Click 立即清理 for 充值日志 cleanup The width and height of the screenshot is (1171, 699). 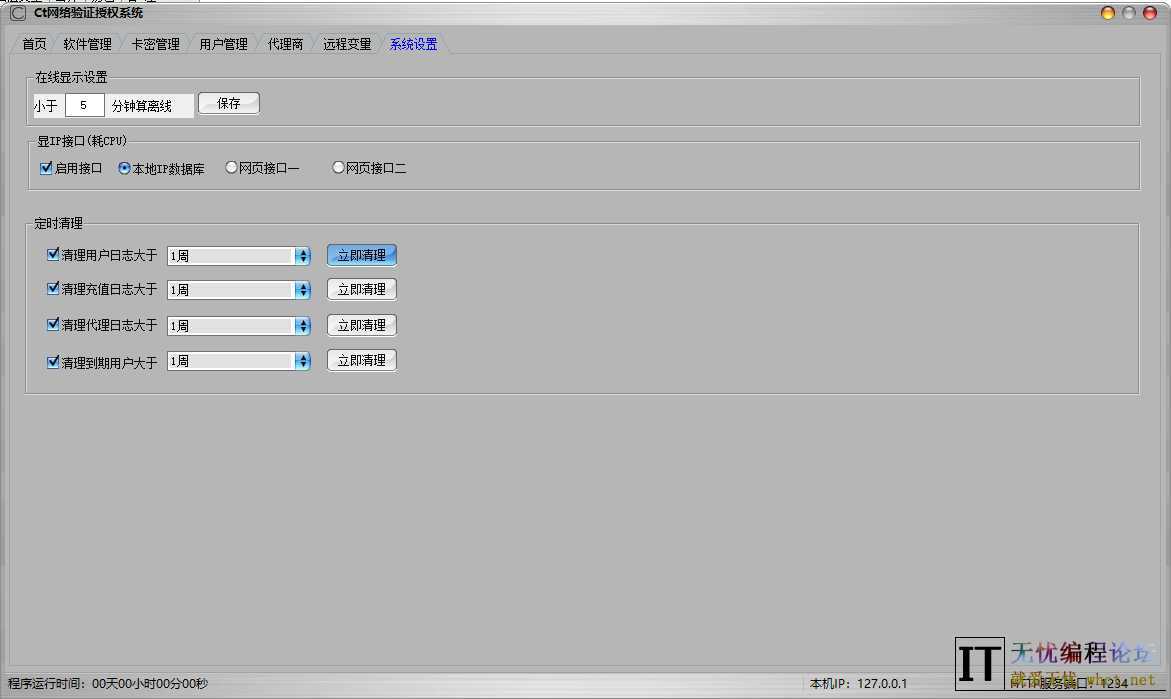[361, 289]
